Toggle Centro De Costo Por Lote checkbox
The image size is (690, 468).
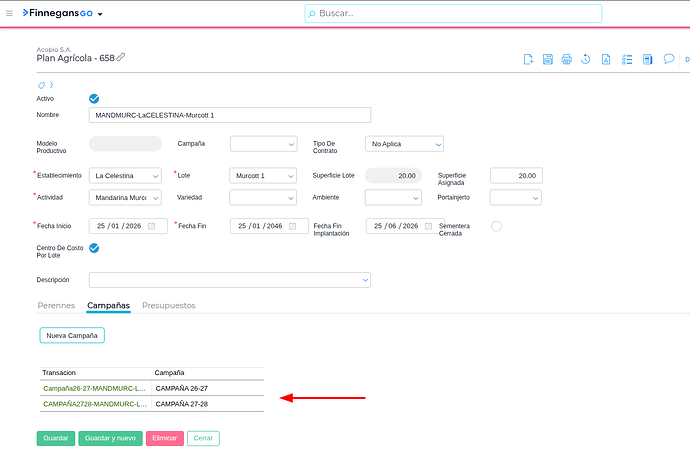(x=94, y=248)
